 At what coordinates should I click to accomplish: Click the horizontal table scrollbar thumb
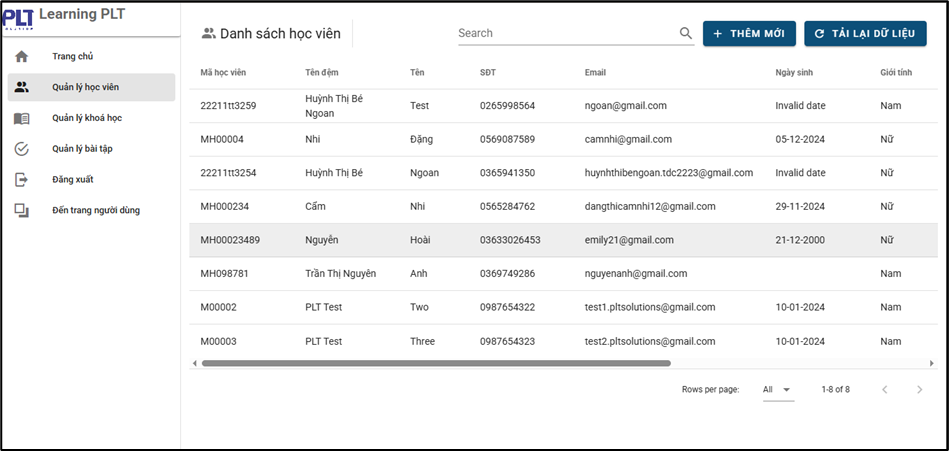pyautogui.click(x=436, y=363)
